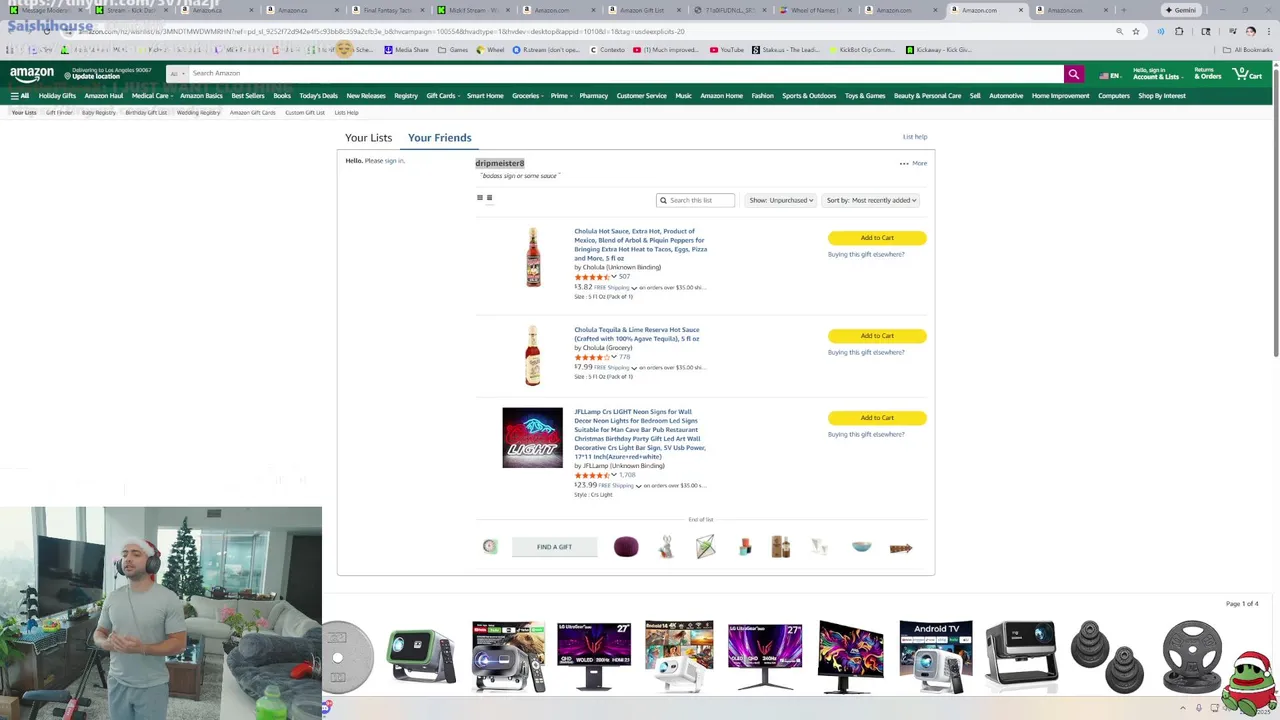
Task: Click the sign in link
Action: click(x=394, y=161)
